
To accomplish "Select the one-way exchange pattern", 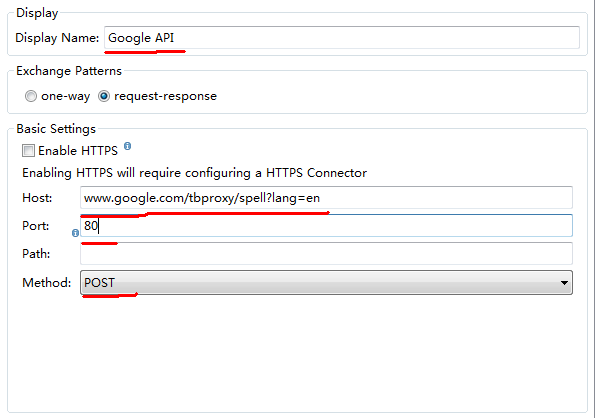I will 31,96.
